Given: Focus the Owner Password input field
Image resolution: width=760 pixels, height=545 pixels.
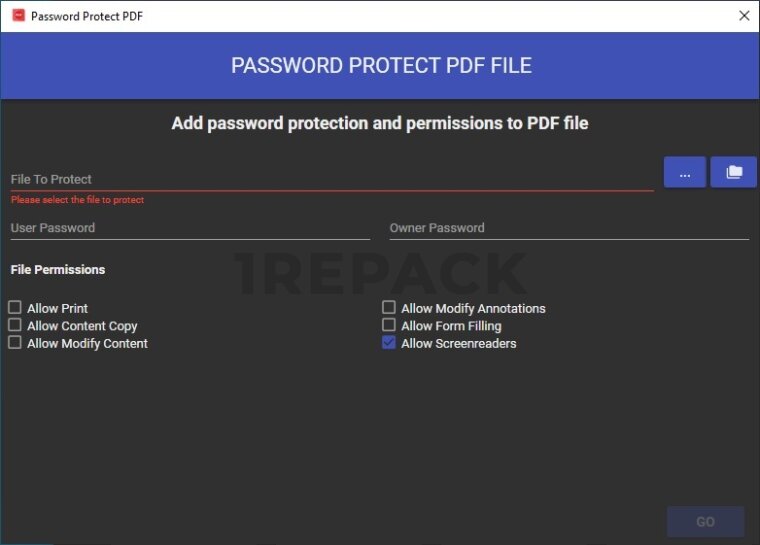Looking at the screenshot, I should click(x=568, y=228).
